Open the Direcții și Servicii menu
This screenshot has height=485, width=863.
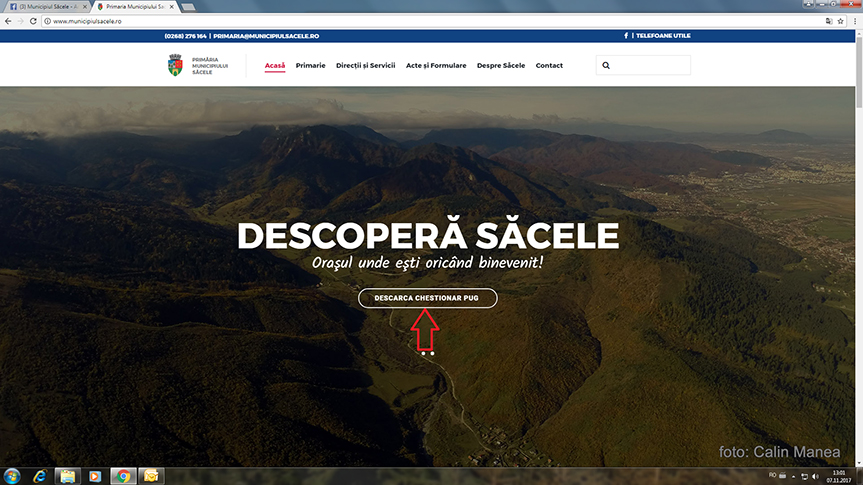(x=365, y=66)
